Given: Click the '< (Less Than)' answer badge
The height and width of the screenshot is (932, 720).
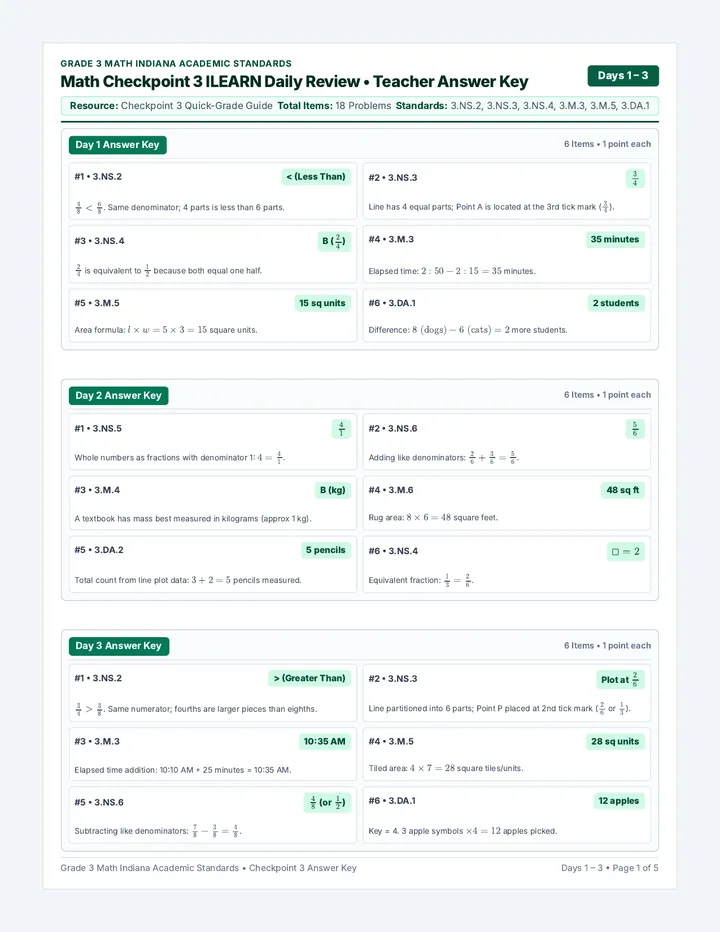Looking at the screenshot, I should click(x=316, y=177).
